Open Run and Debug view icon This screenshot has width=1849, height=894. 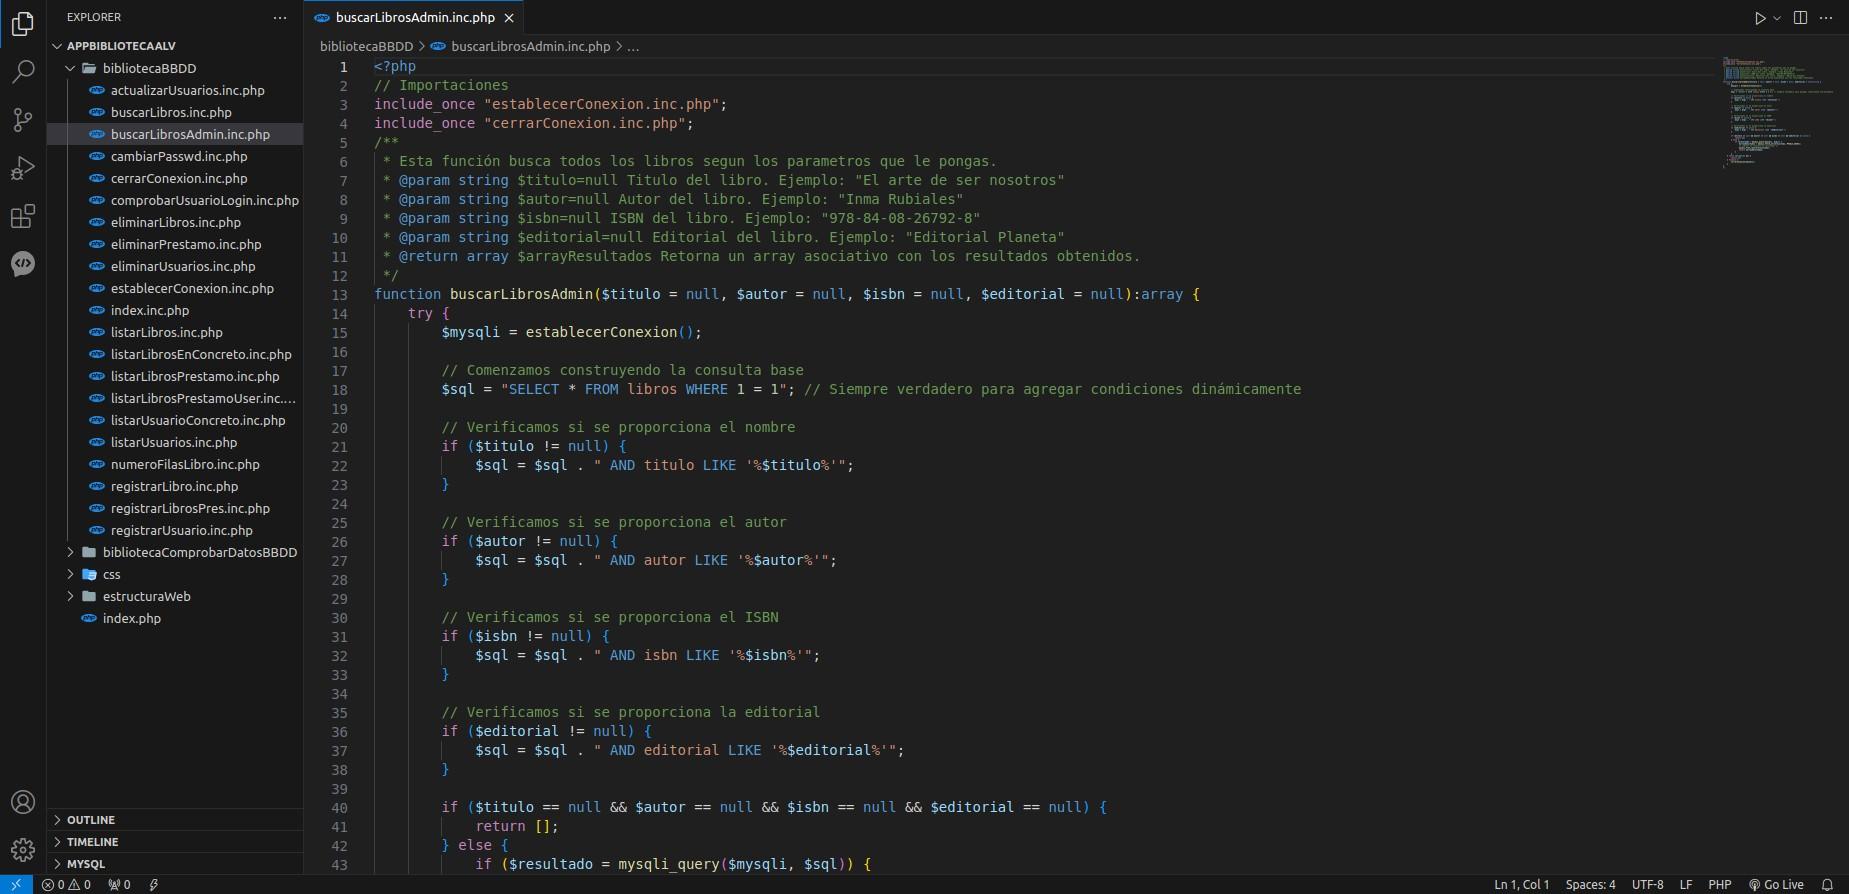(22, 168)
